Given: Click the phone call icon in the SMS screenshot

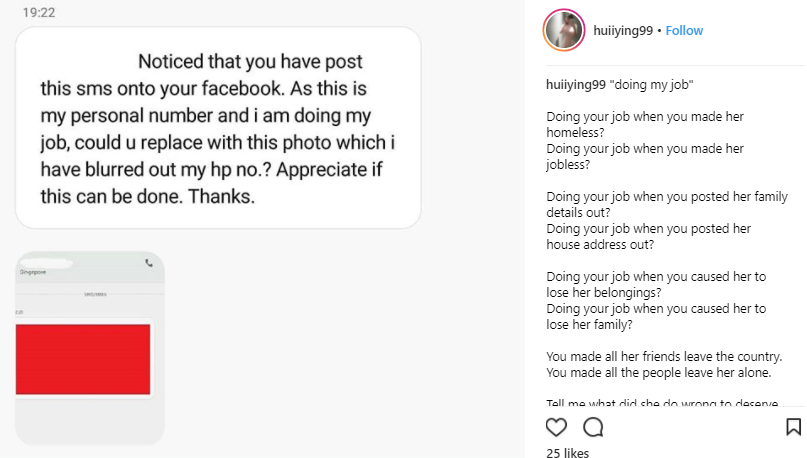Looking at the screenshot, I should tap(149, 263).
